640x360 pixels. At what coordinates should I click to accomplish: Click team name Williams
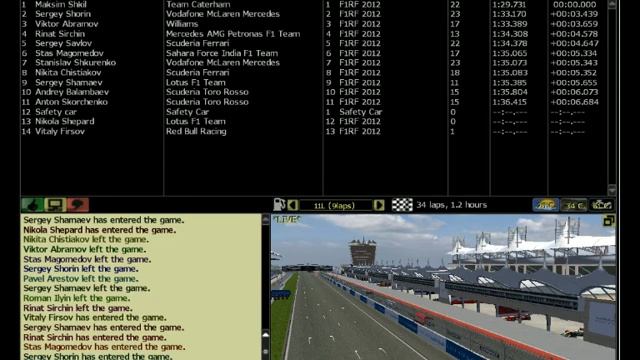click(182, 24)
